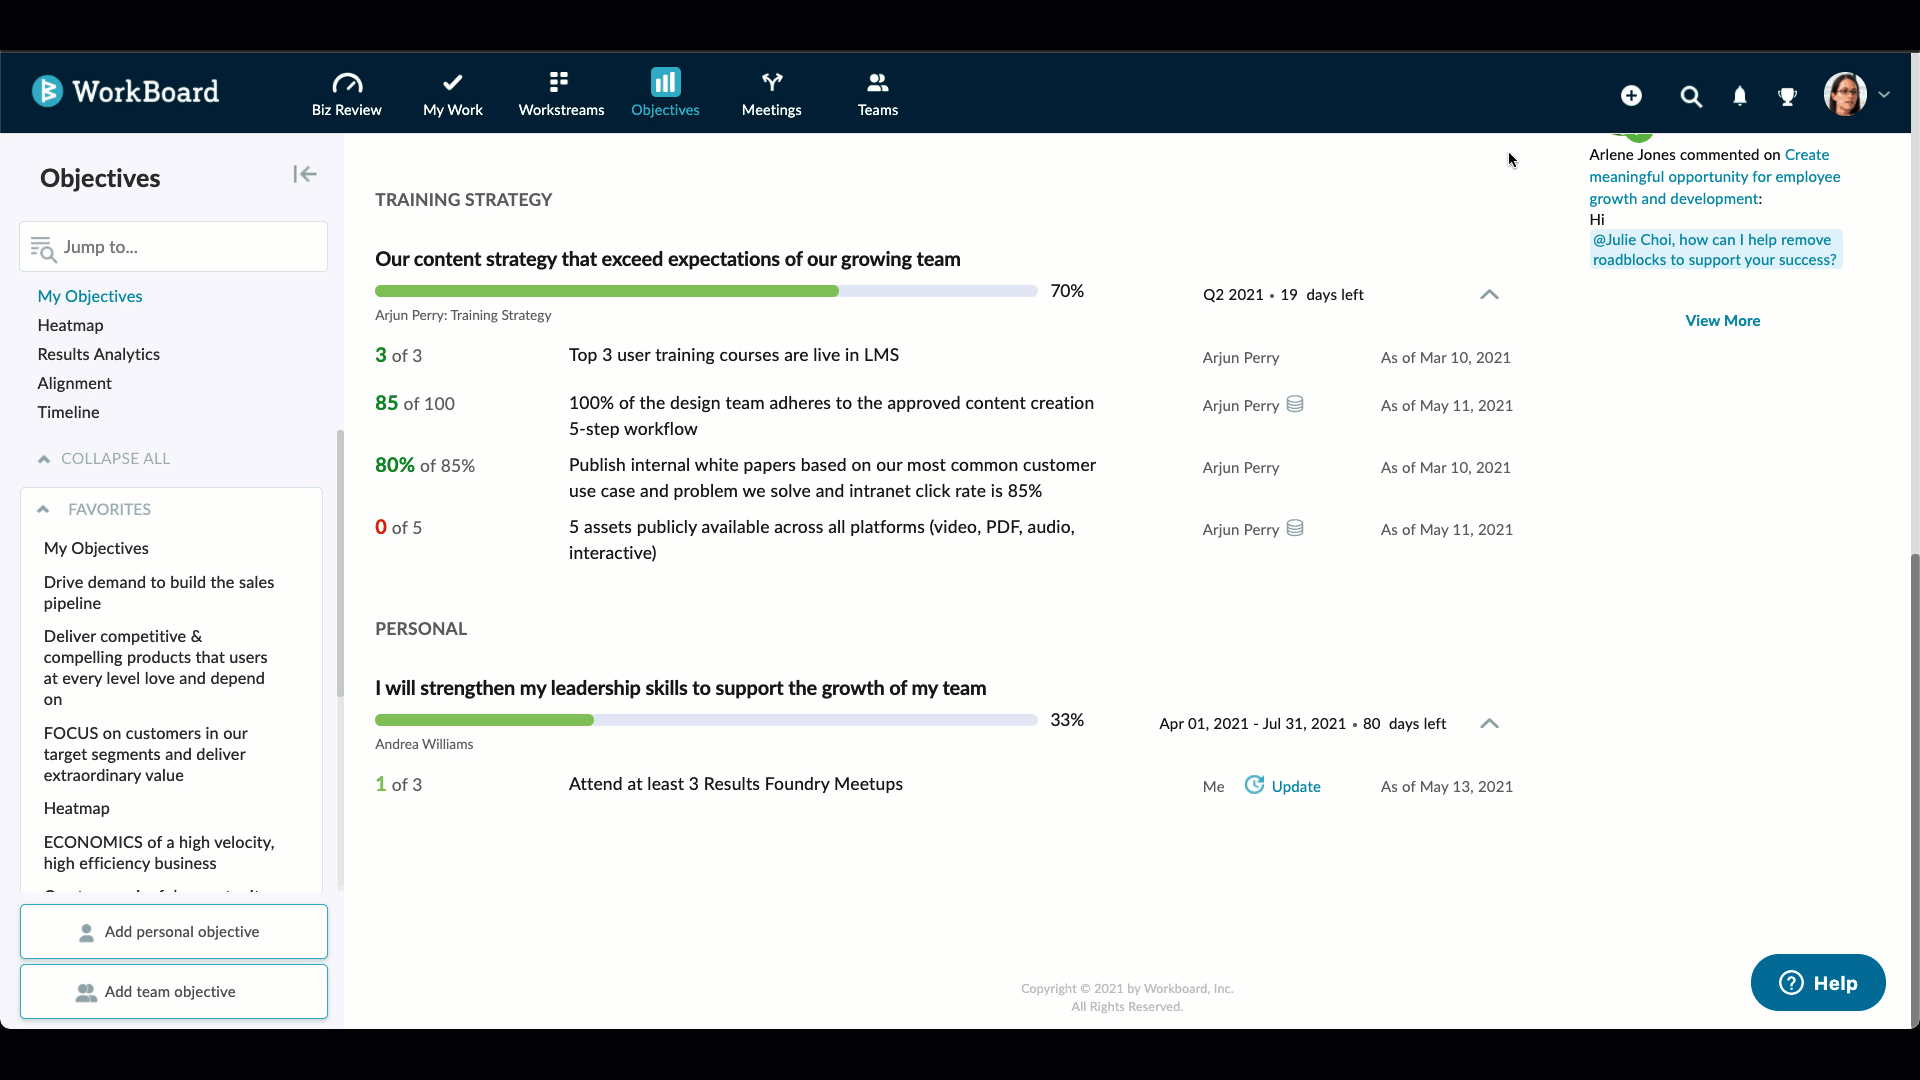The height and width of the screenshot is (1080, 1920).
Task: Open trophy achievements icon
Action: pos(1787,96)
